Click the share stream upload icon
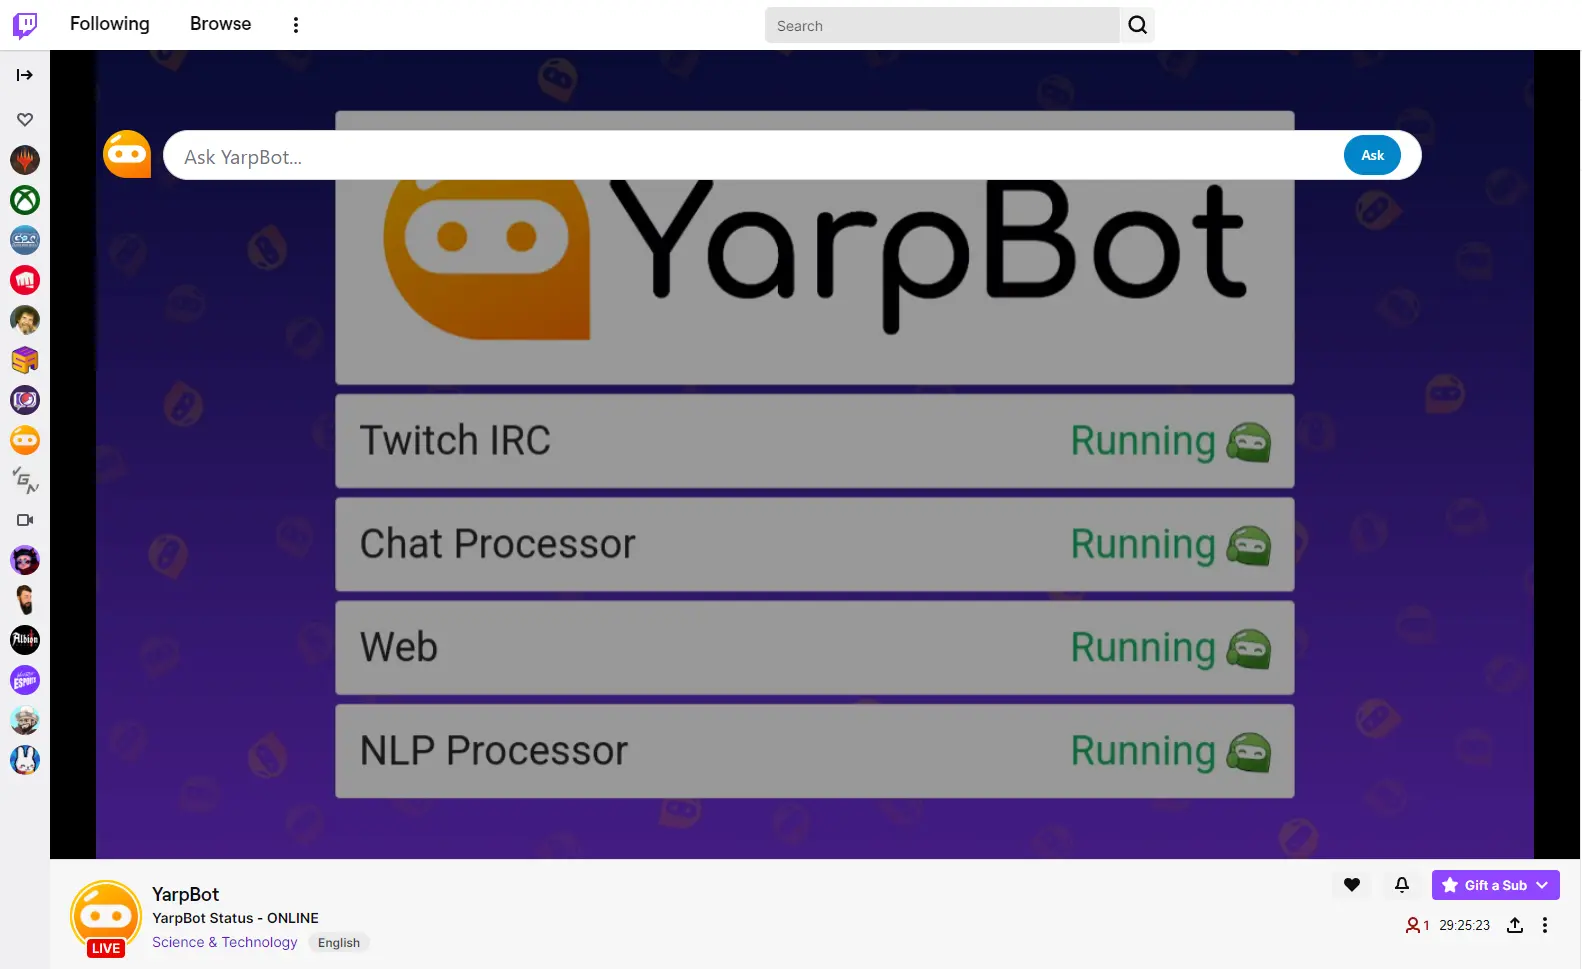Image resolution: width=1582 pixels, height=969 pixels. click(x=1515, y=925)
